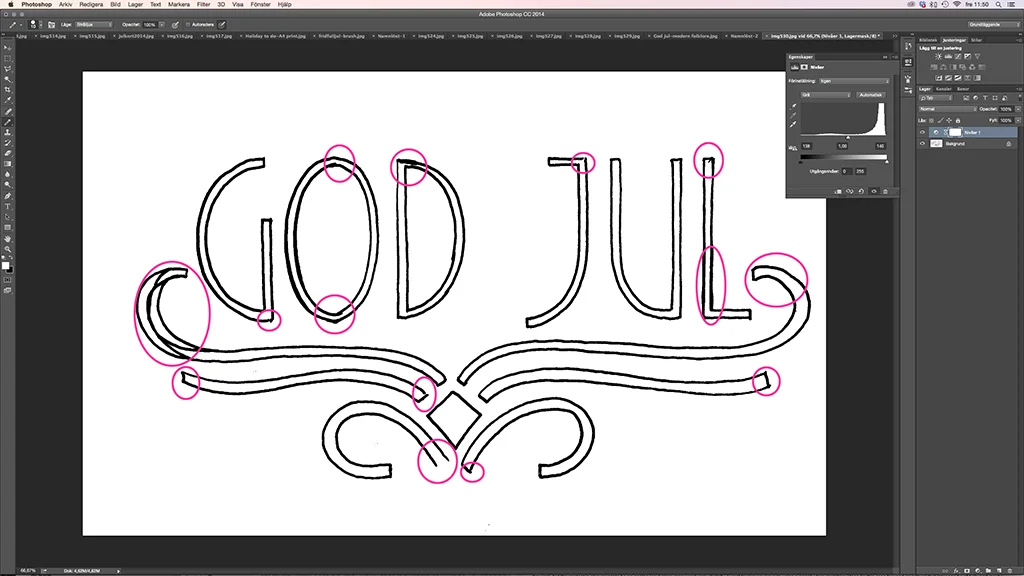The image size is (1024, 576).
Task: Select the Gradient tool
Action: coord(8,163)
